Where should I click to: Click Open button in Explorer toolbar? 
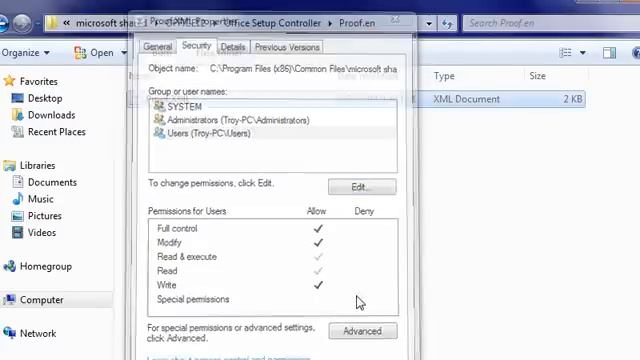tap(94, 53)
